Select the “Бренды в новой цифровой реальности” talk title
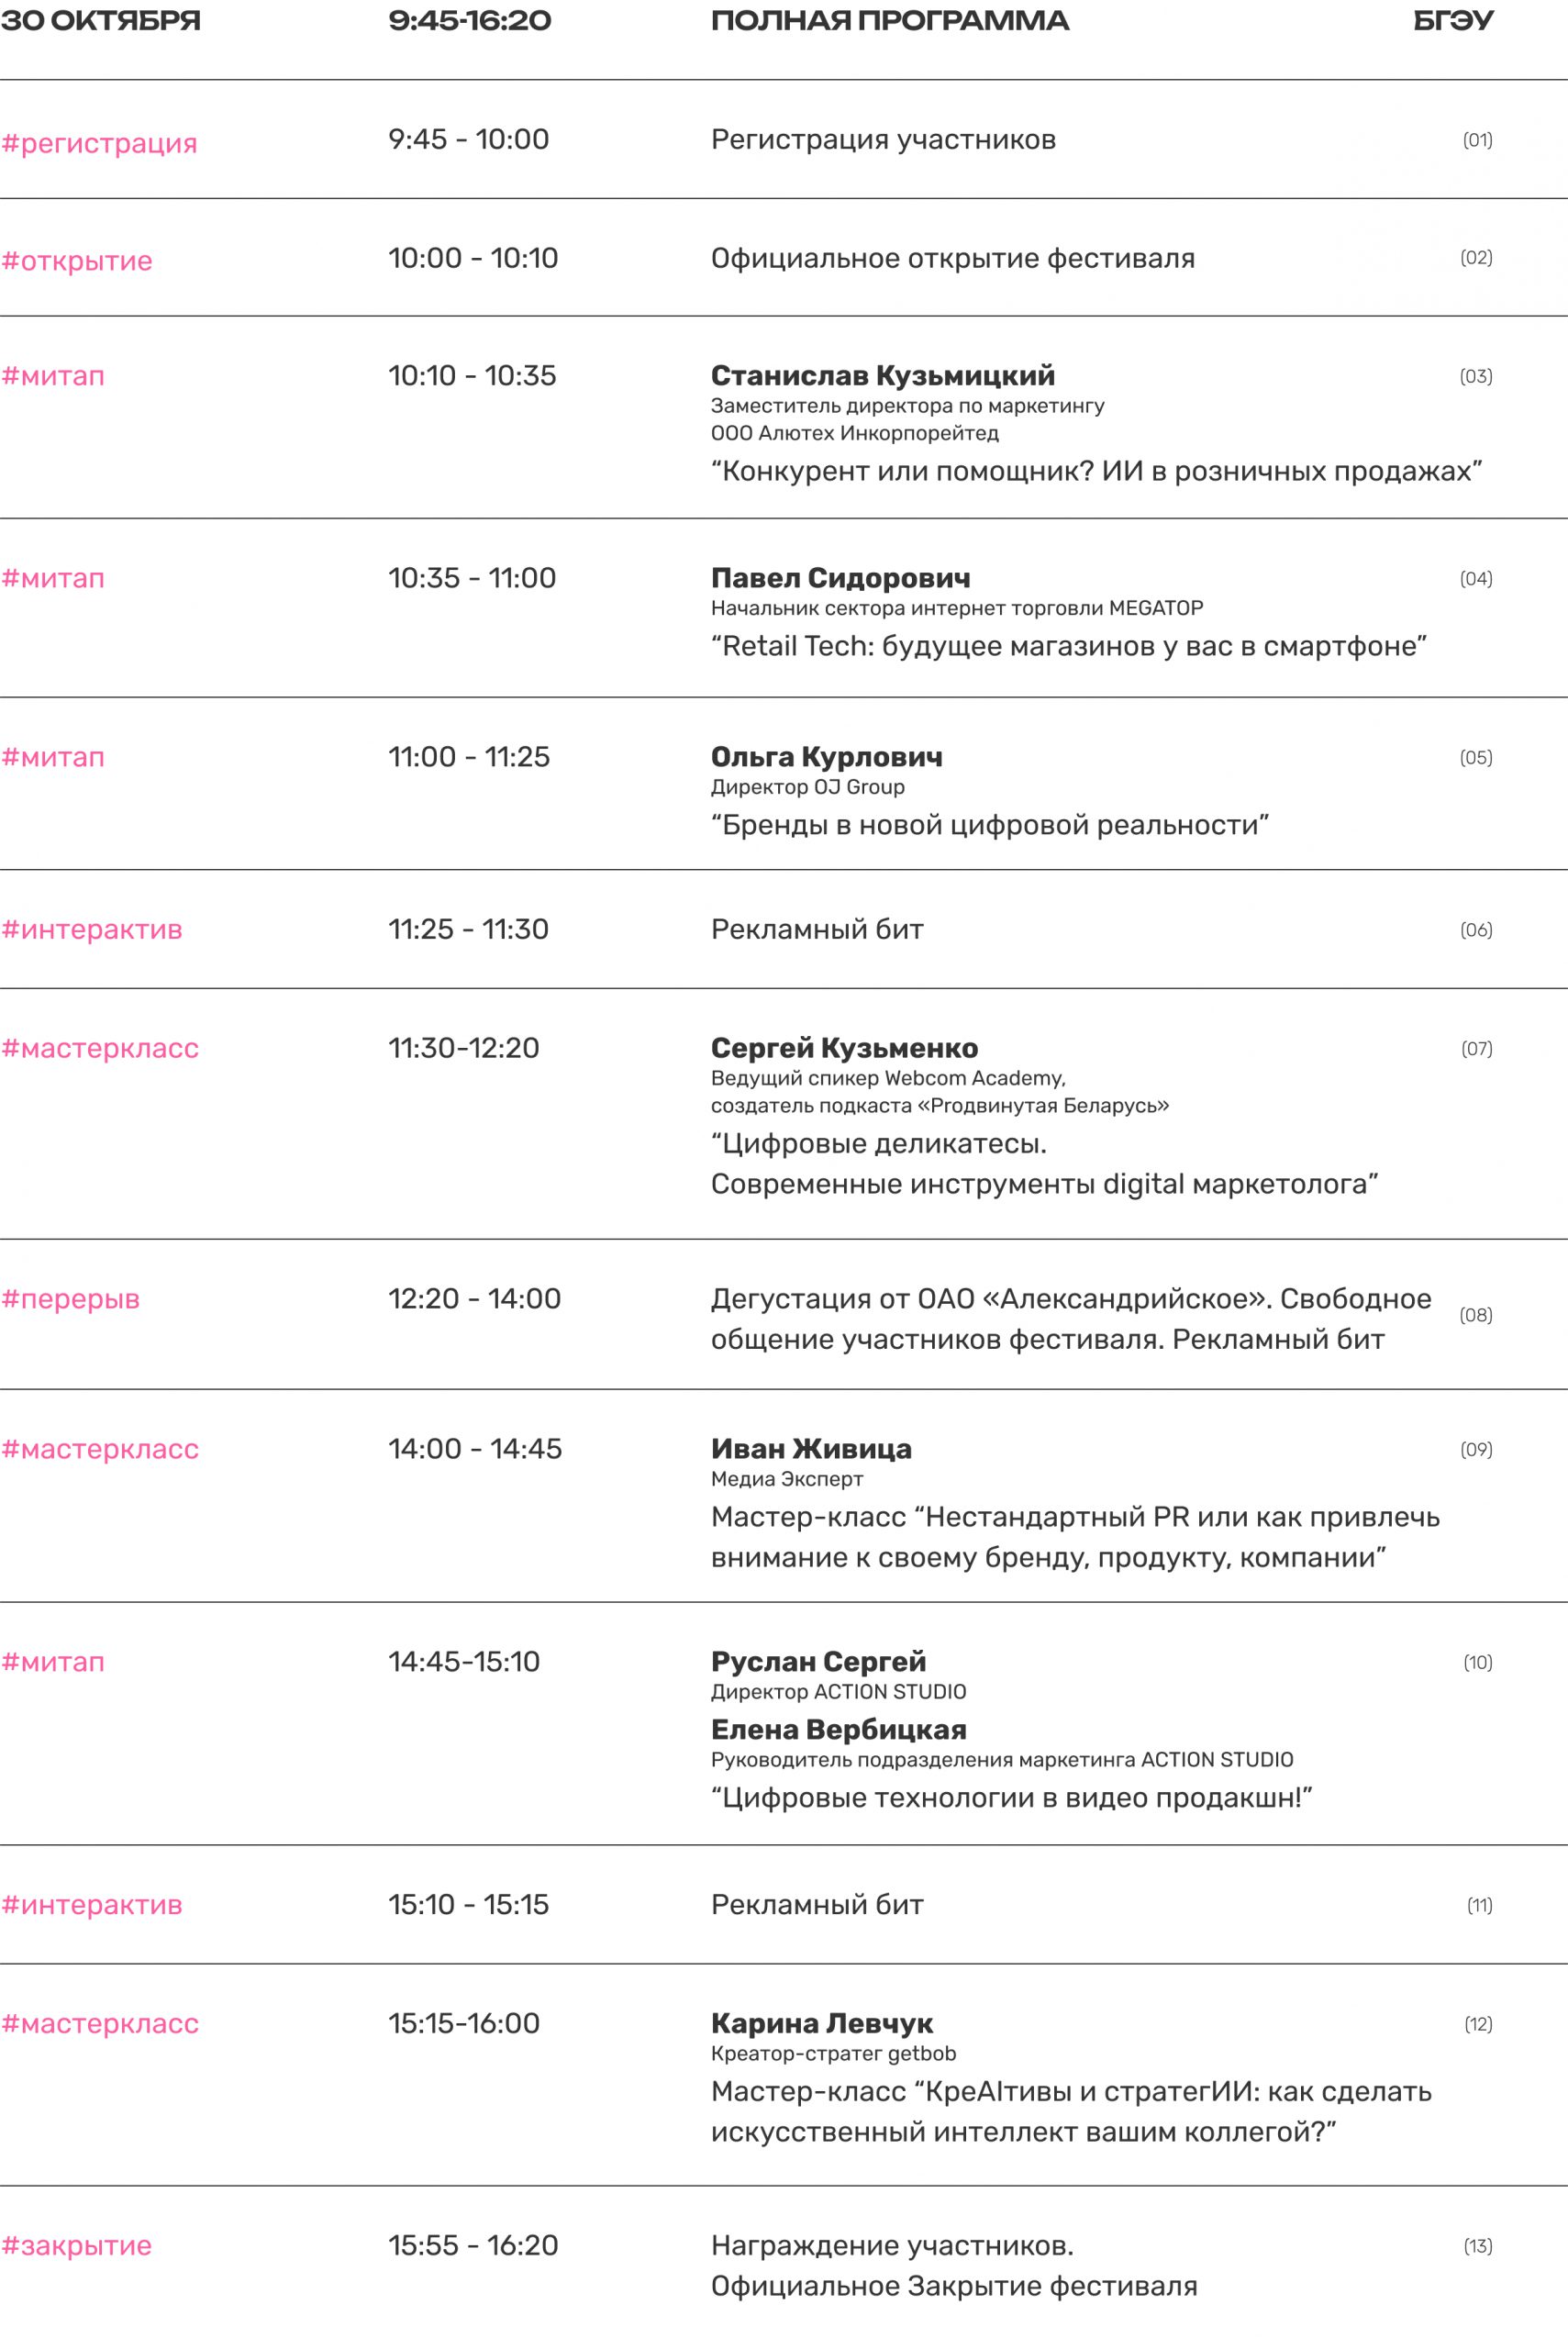The width and height of the screenshot is (1568, 2349). pos(989,825)
